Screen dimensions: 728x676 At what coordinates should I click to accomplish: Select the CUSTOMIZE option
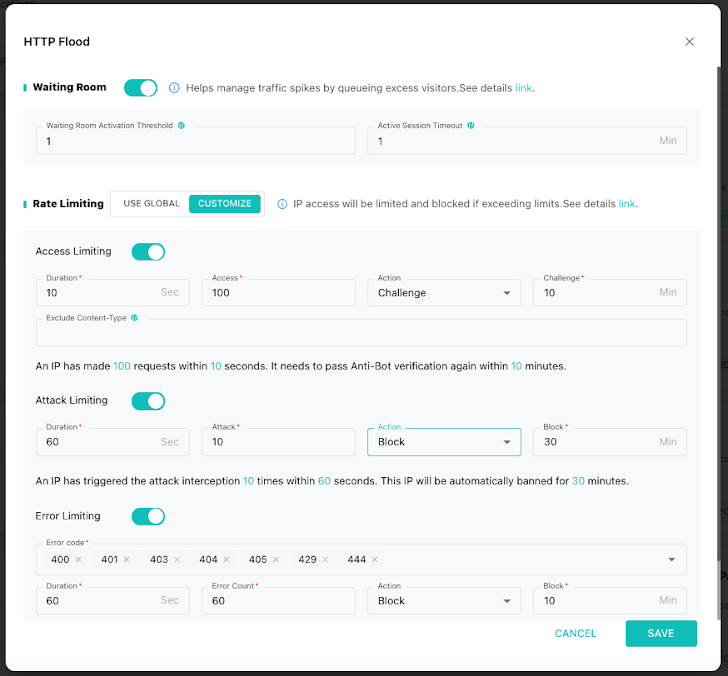click(x=225, y=204)
